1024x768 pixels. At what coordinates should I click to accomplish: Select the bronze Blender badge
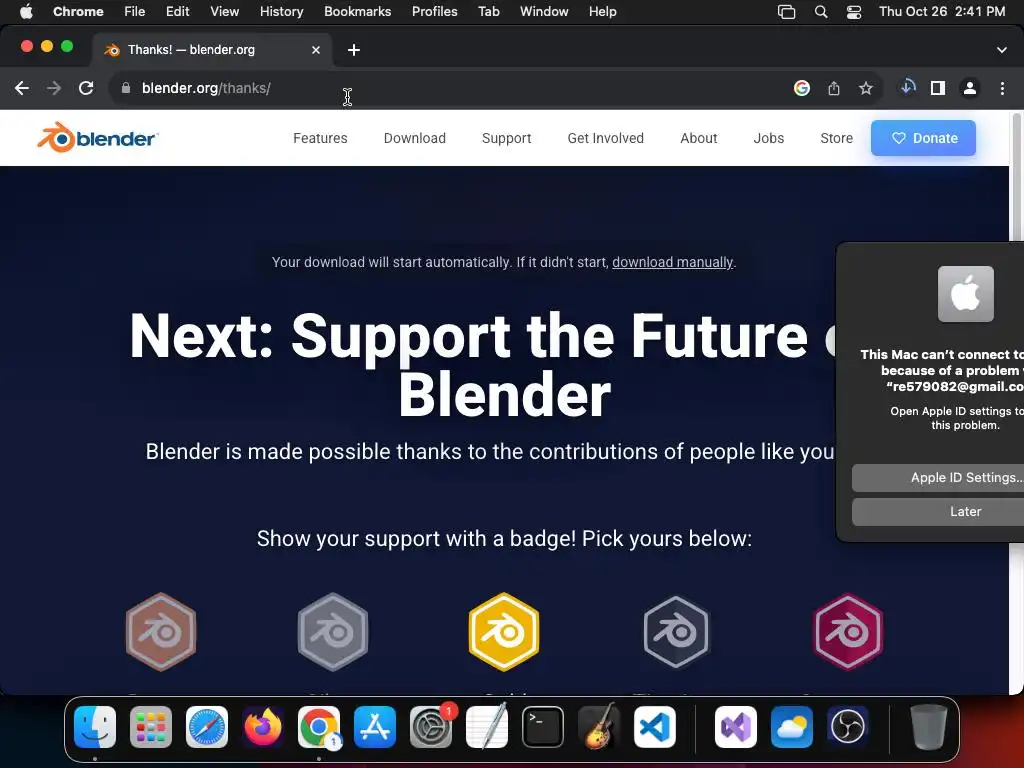coord(161,632)
